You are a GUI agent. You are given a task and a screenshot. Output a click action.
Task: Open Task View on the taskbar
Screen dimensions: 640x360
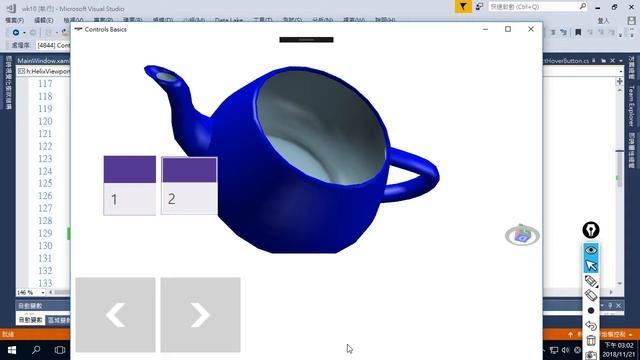60,350
